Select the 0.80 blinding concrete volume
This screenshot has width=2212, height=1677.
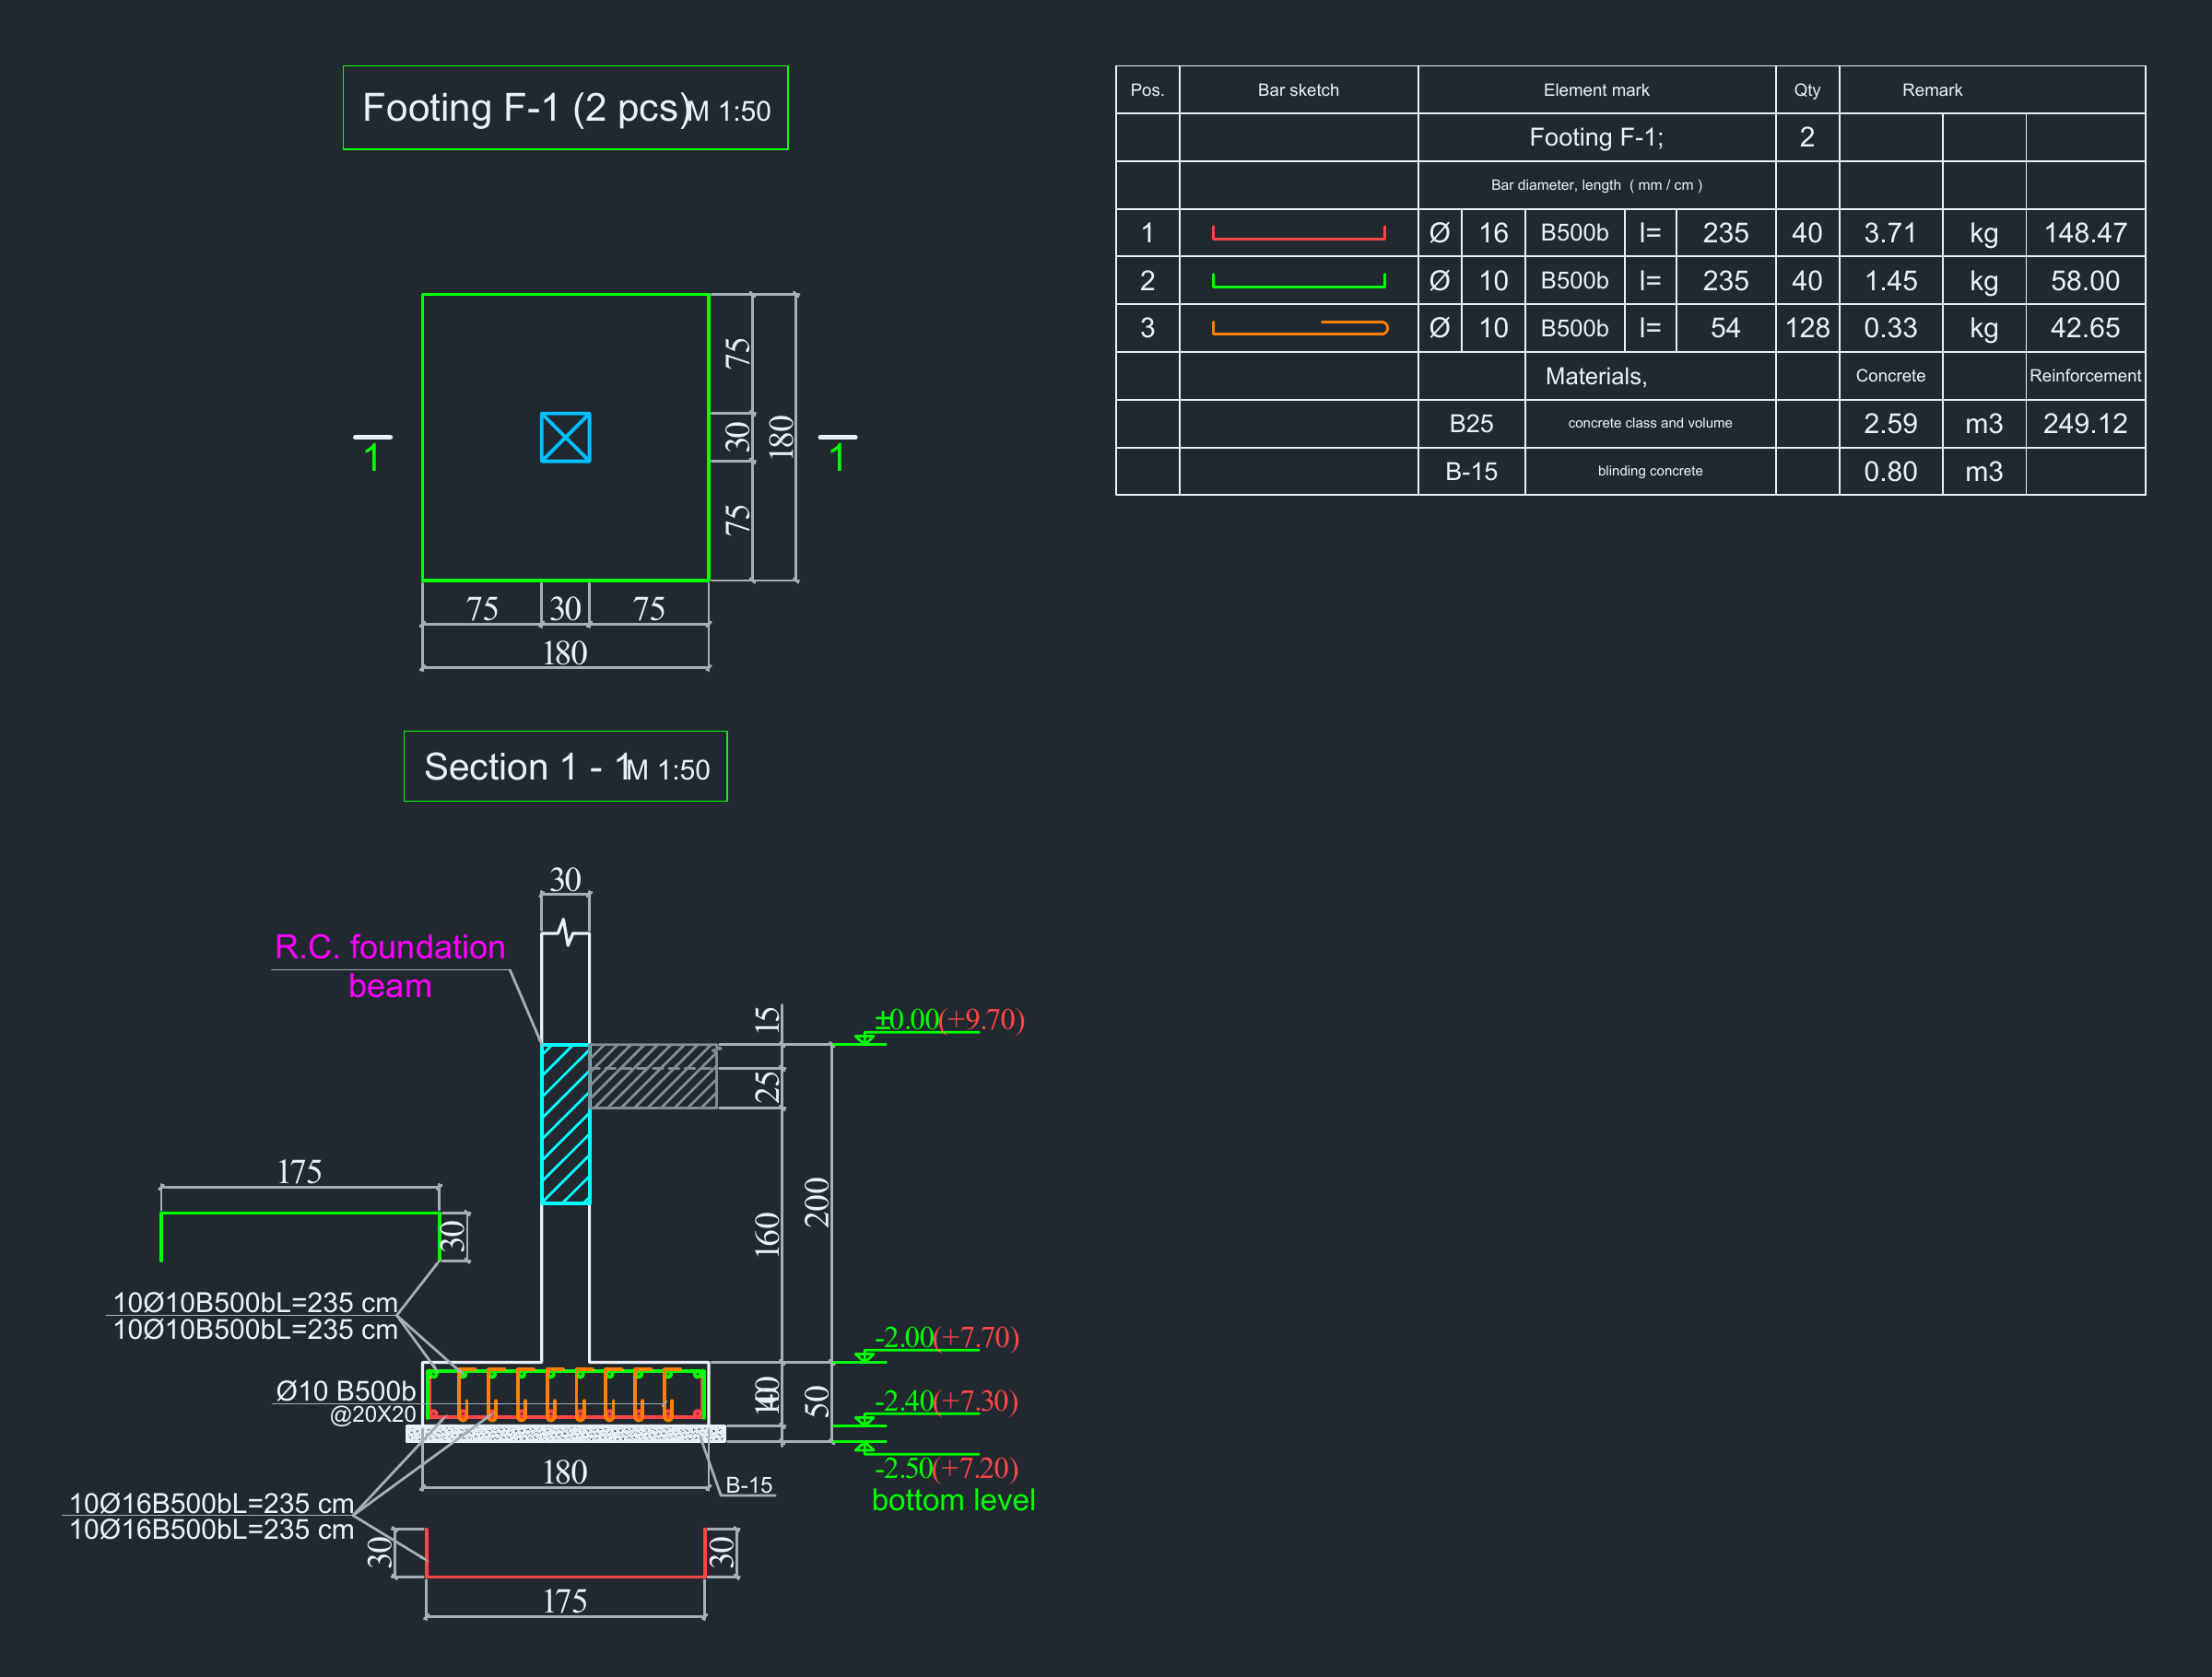tap(1890, 471)
